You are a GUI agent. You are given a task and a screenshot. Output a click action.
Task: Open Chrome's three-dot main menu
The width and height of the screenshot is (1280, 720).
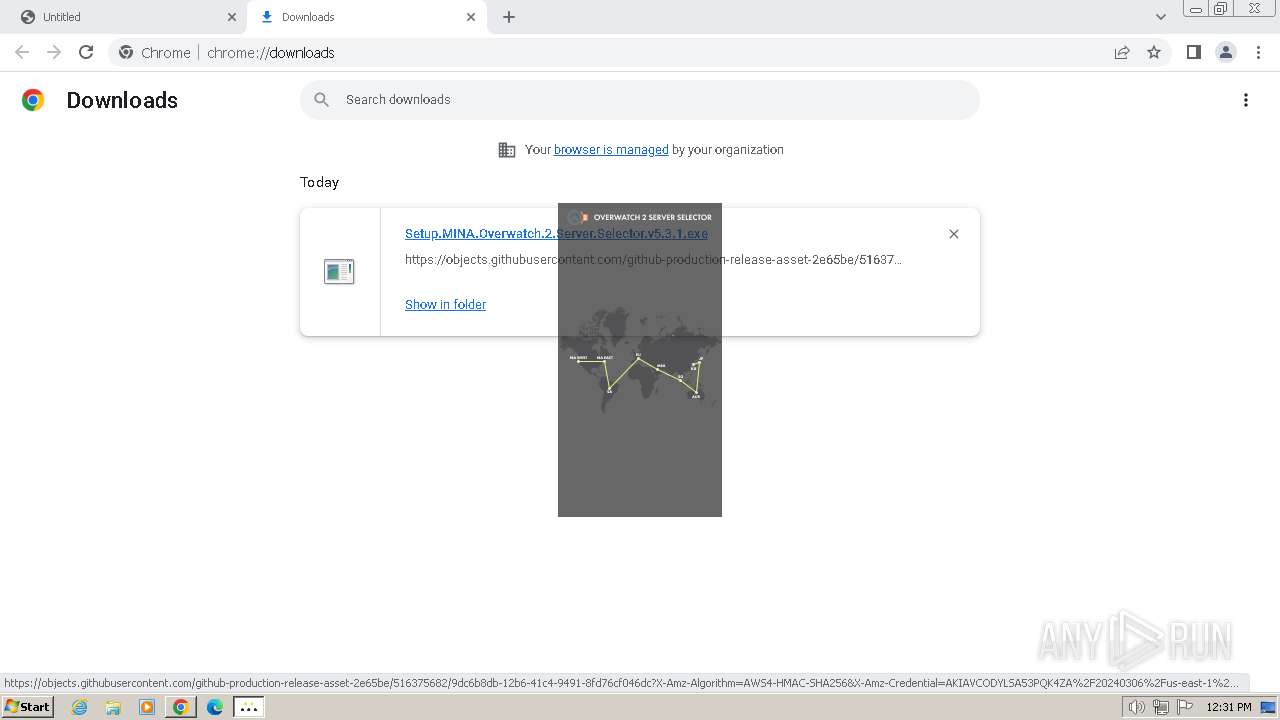click(1259, 52)
